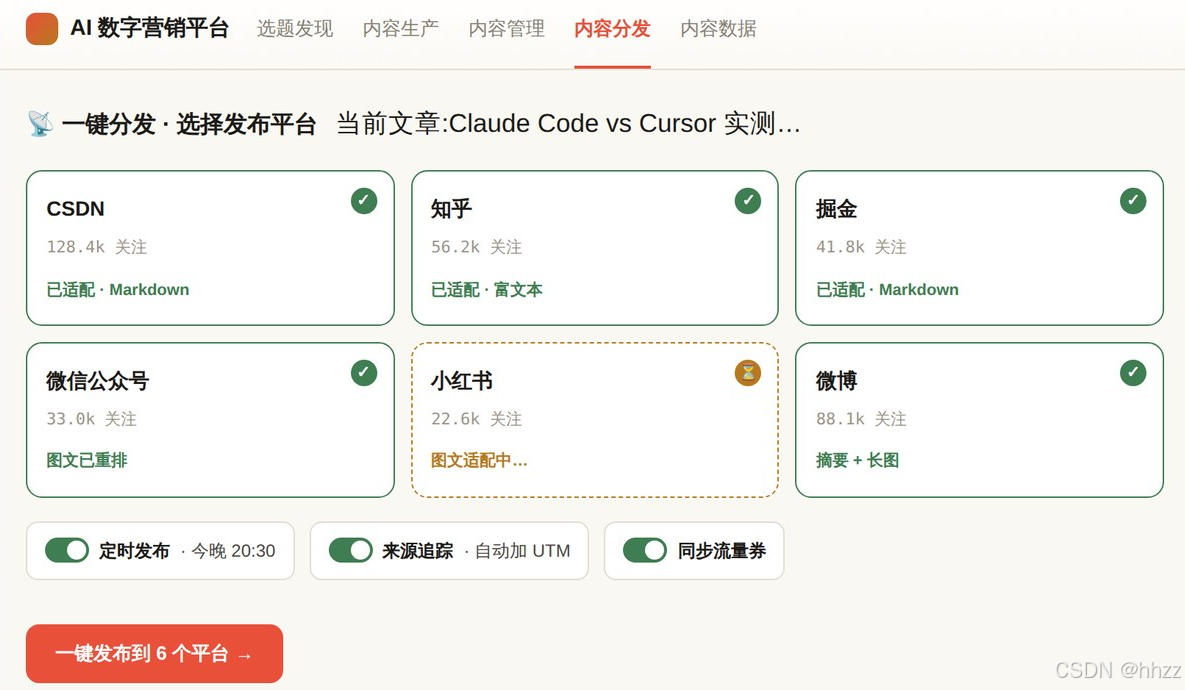Click the 图文适配中… status text
The image size is (1185, 690).
tap(479, 460)
